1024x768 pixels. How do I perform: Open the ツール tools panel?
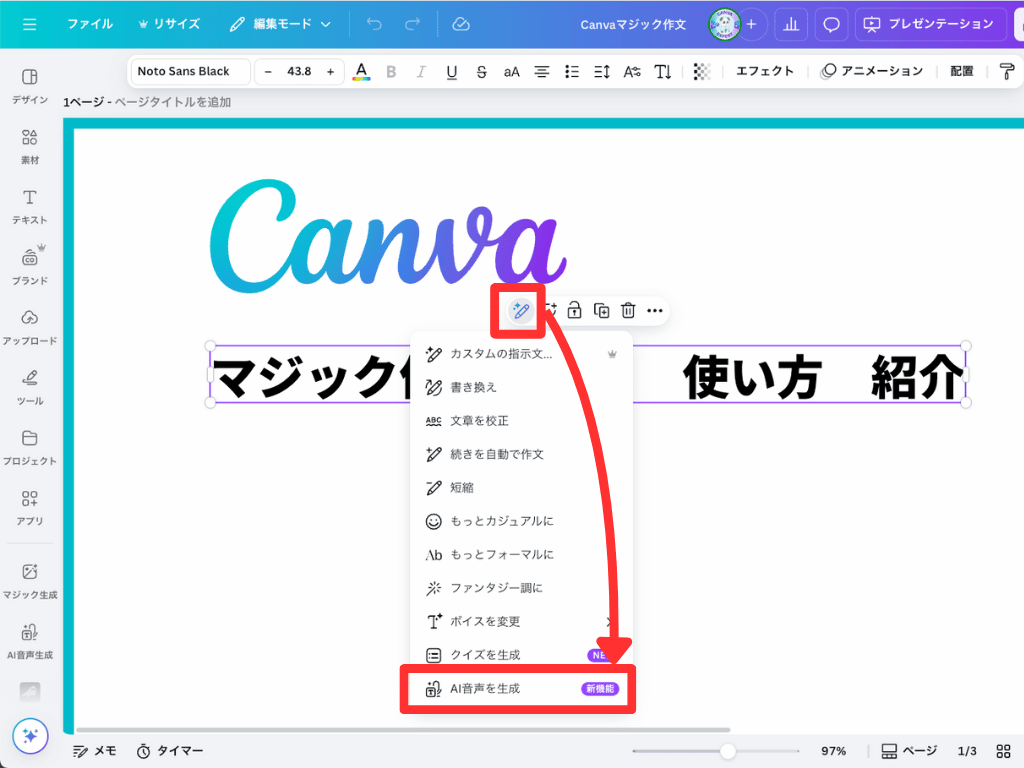pyautogui.click(x=29, y=387)
